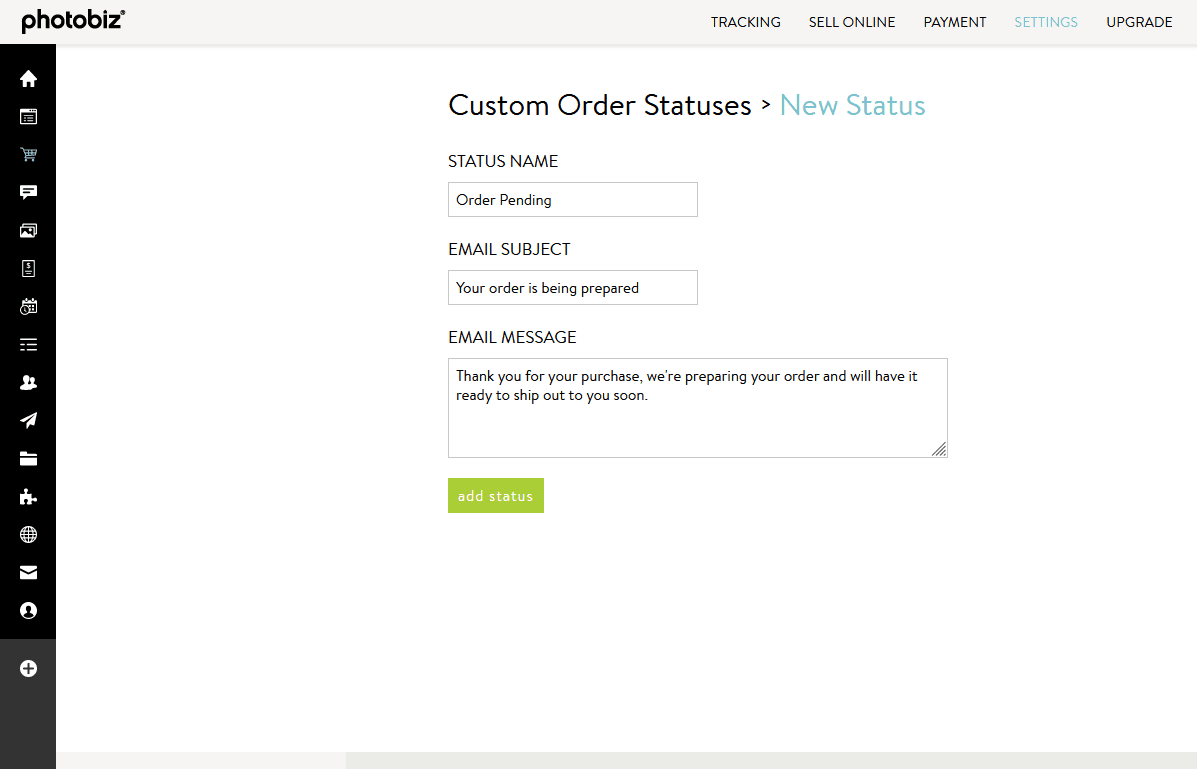The height and width of the screenshot is (769, 1197).
Task: Open the forms list icon
Action: pyautogui.click(x=28, y=345)
